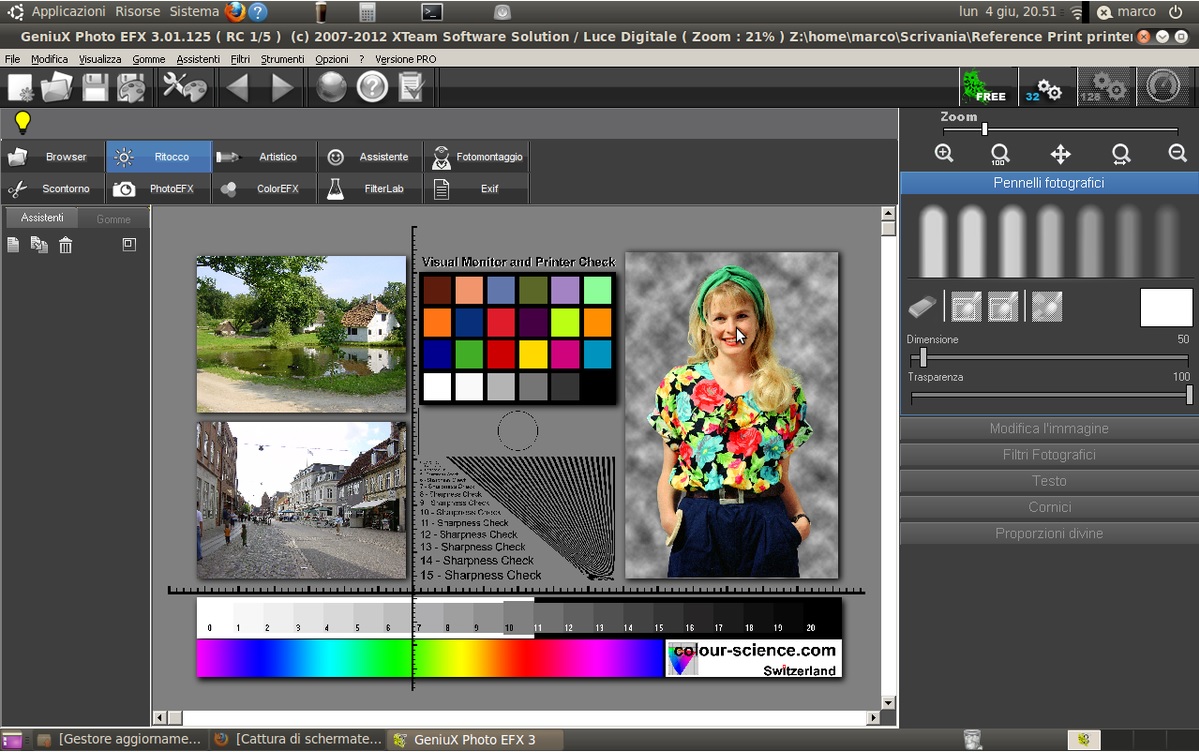Click the floppy disk save icon

95,88
